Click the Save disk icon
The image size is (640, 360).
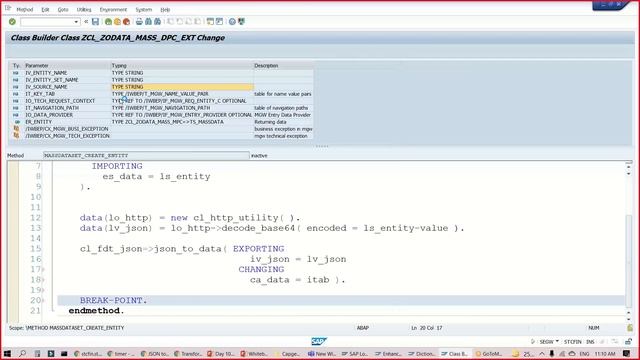95,22
